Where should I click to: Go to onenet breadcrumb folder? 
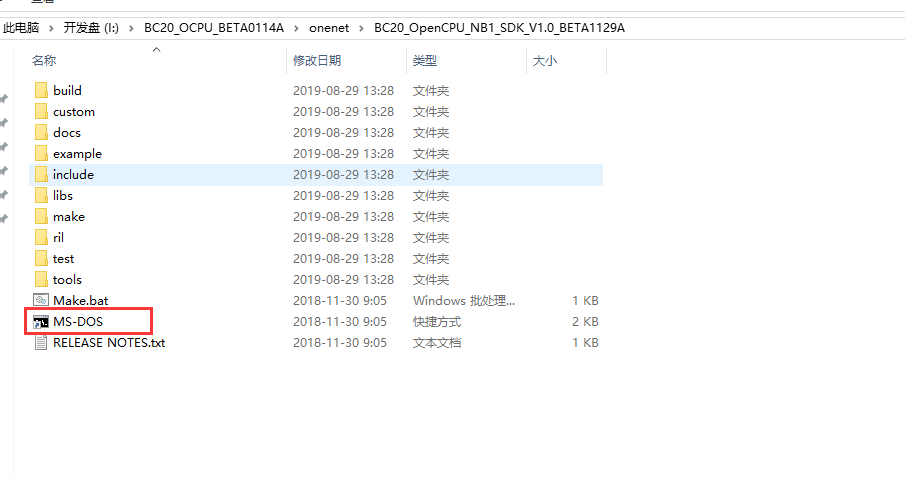pyautogui.click(x=329, y=28)
